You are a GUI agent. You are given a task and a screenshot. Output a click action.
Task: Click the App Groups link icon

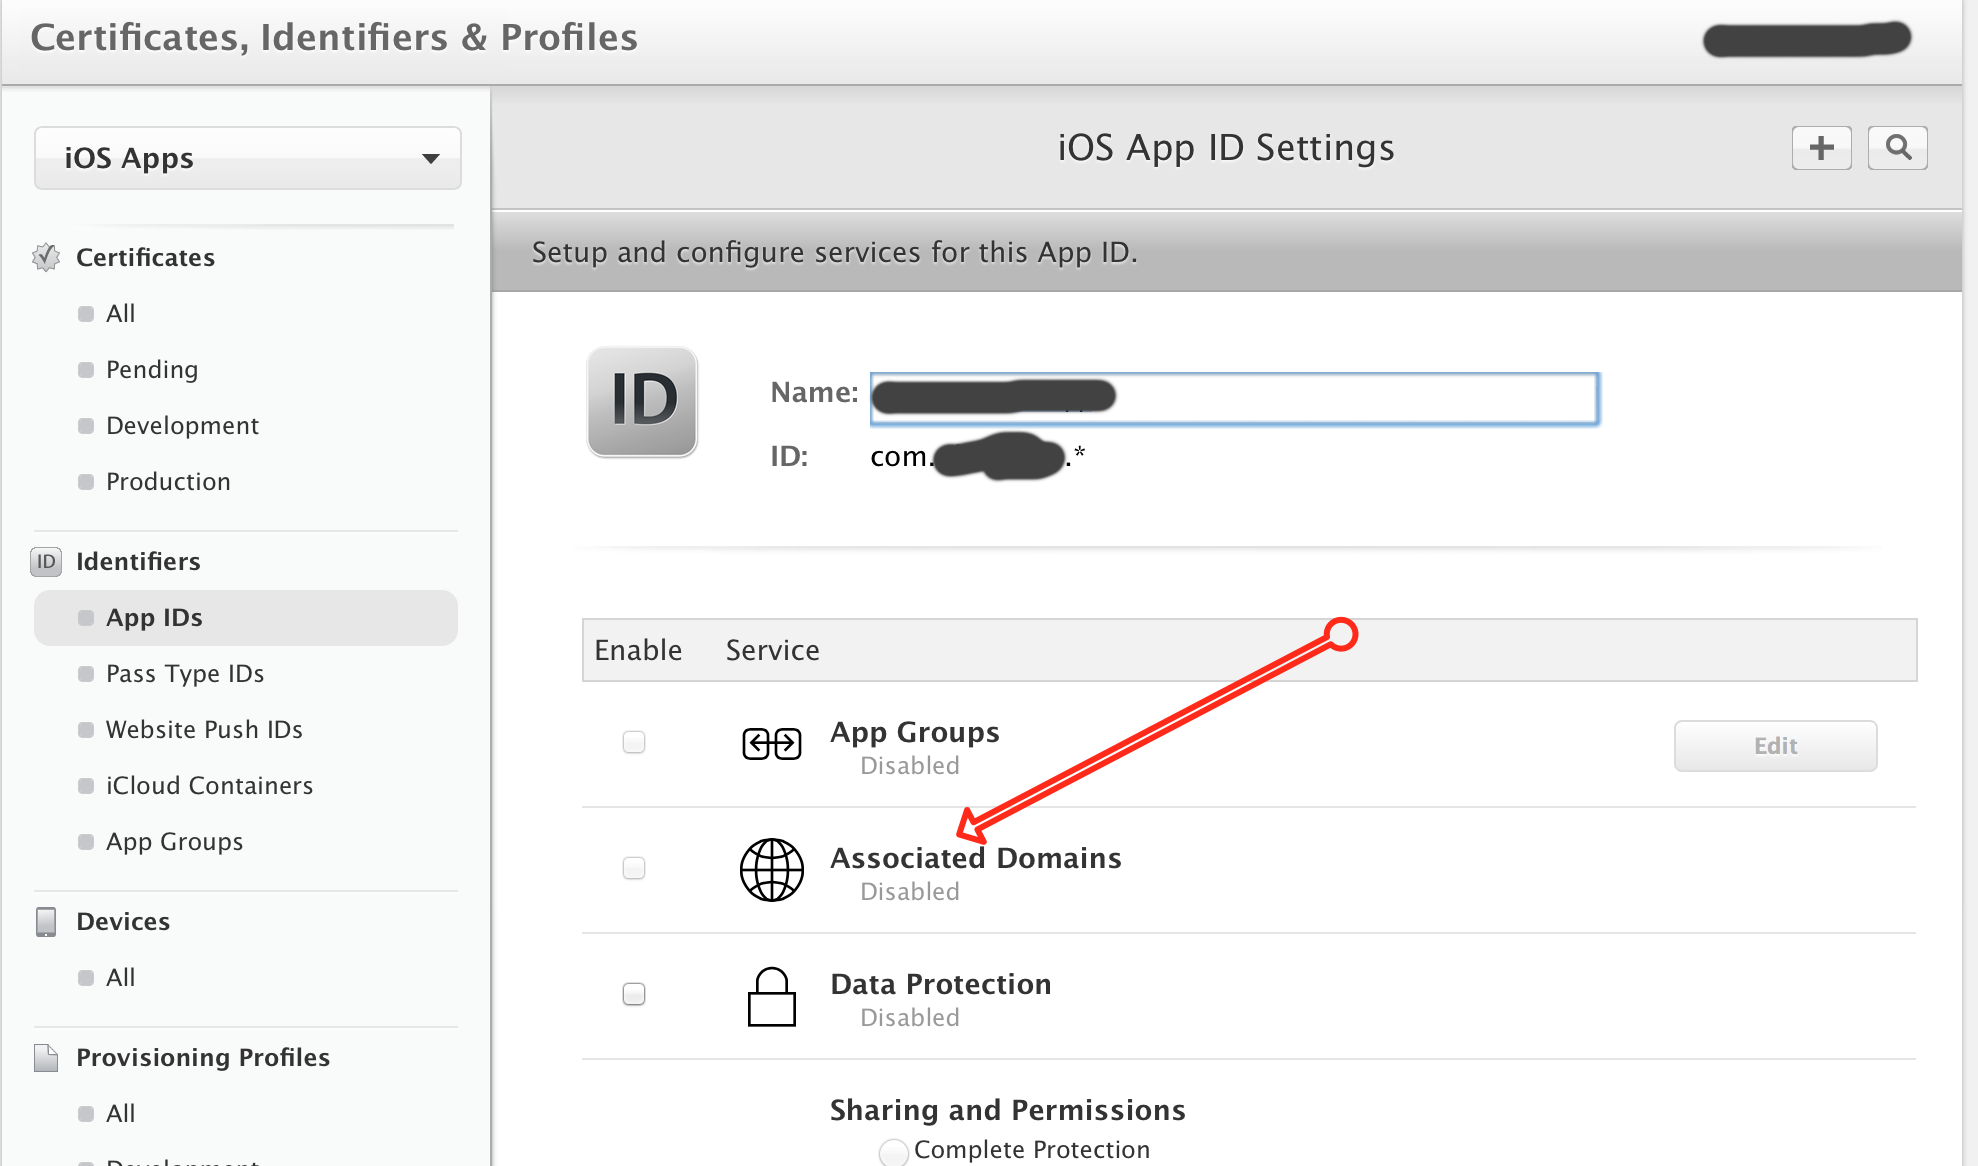click(771, 744)
